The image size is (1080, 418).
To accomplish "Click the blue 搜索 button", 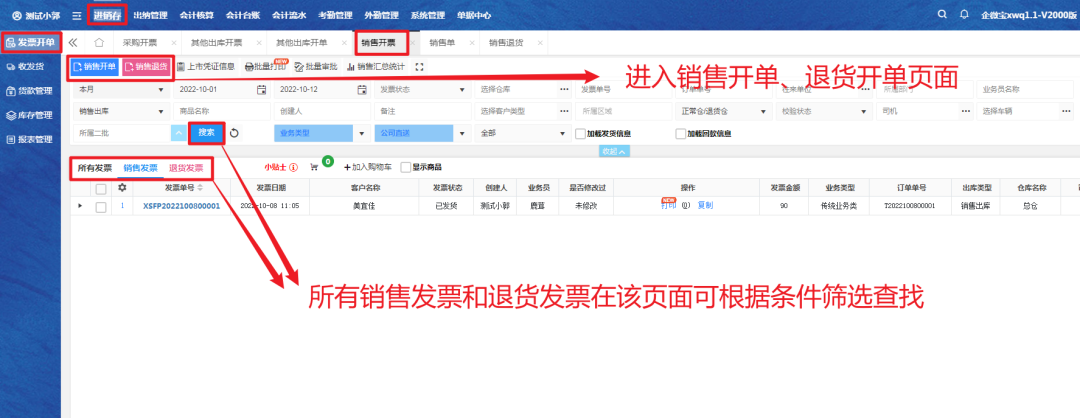I will (206, 132).
